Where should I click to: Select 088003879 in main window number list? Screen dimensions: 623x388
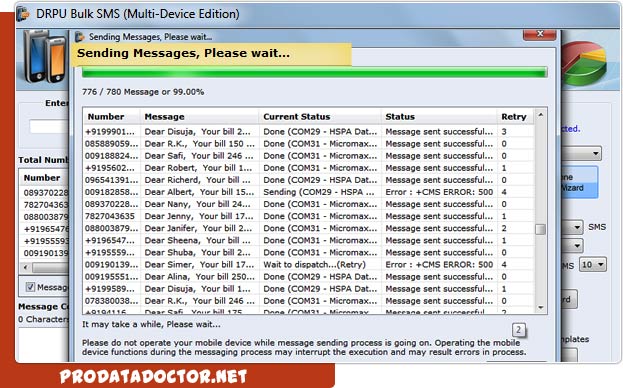[46, 217]
